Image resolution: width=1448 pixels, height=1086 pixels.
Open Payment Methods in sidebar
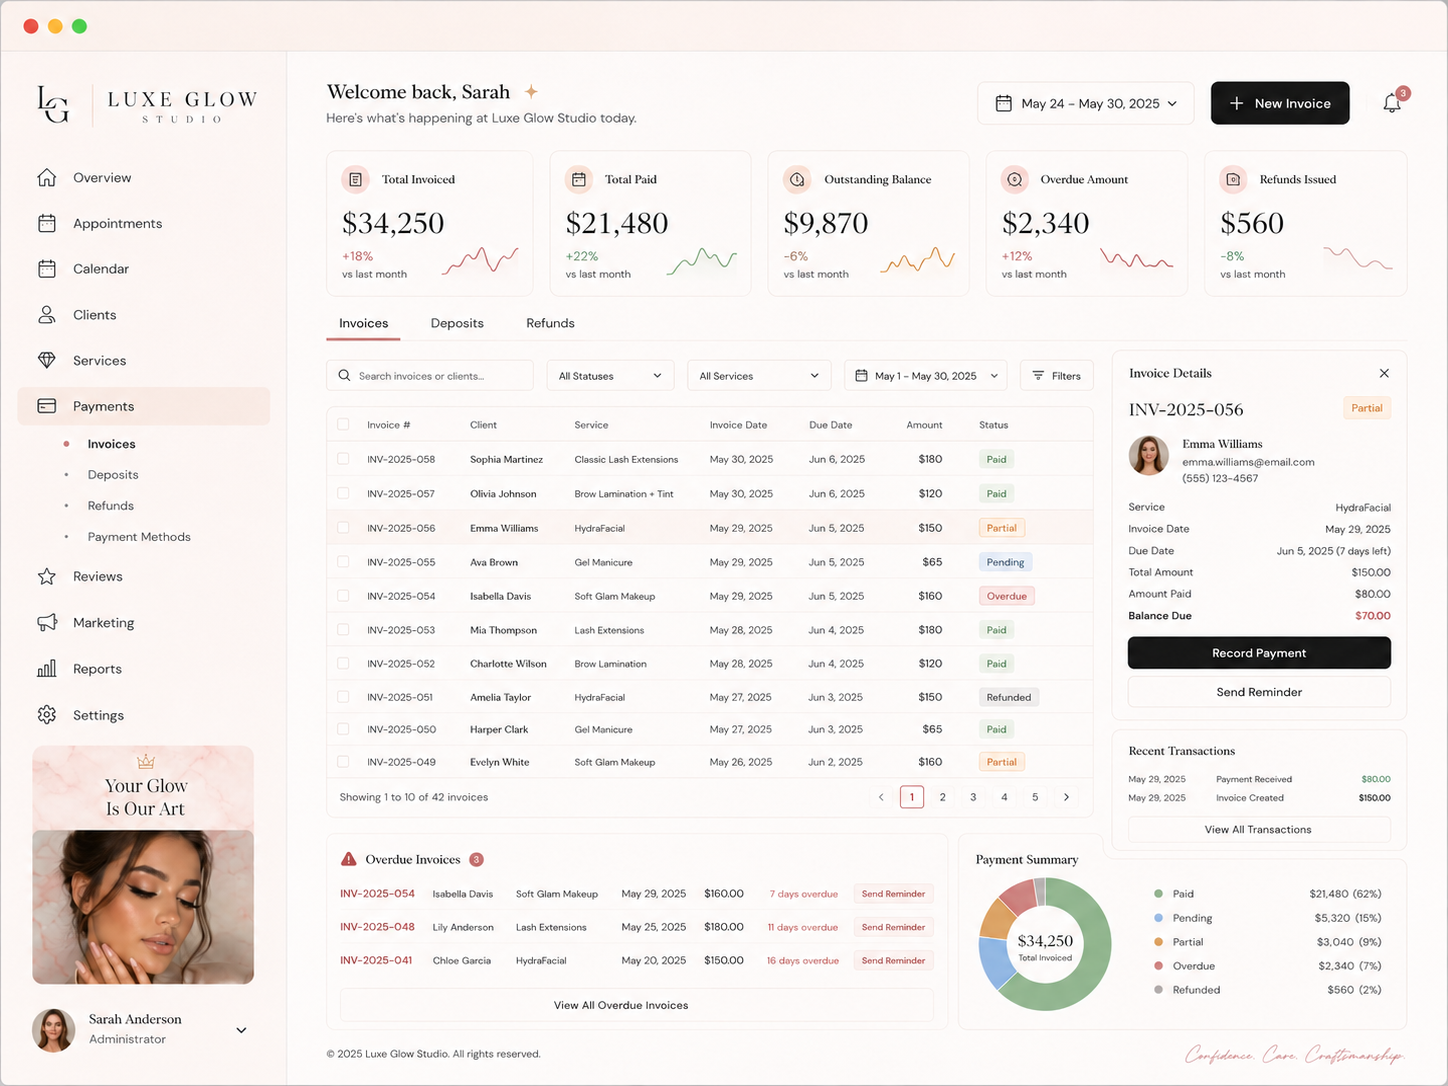coord(139,537)
